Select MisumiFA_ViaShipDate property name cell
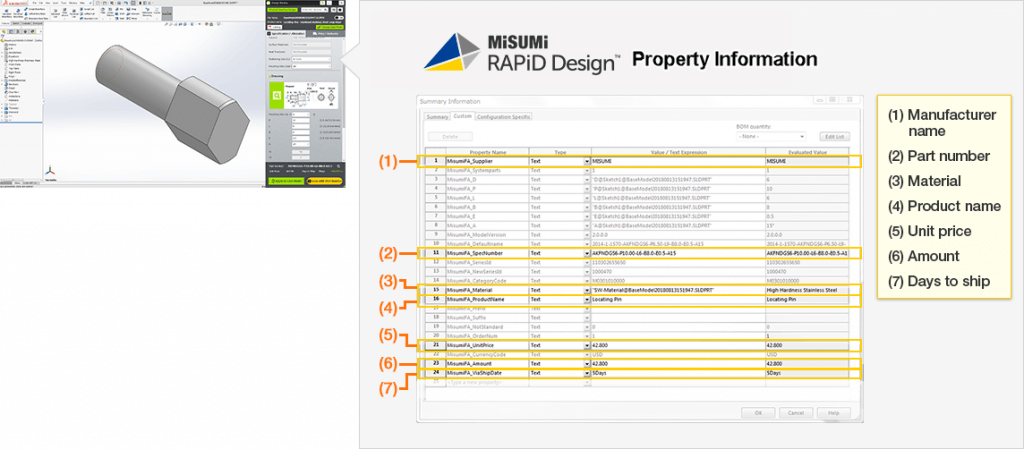 tap(487, 373)
